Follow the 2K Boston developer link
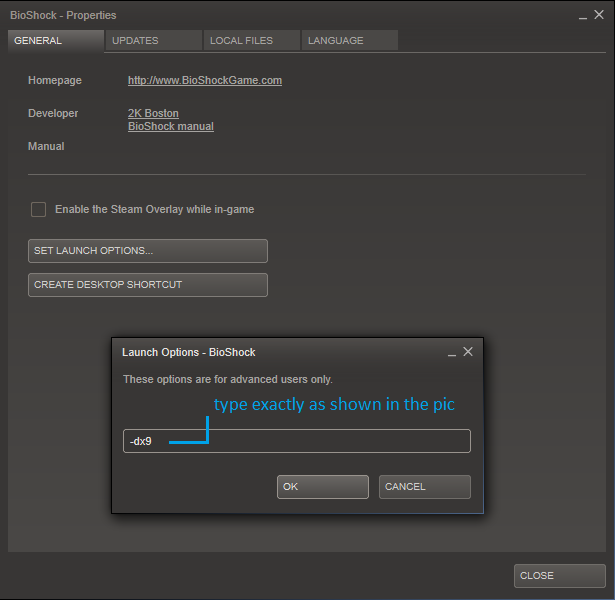This screenshot has height=600, width=615. coord(153,113)
